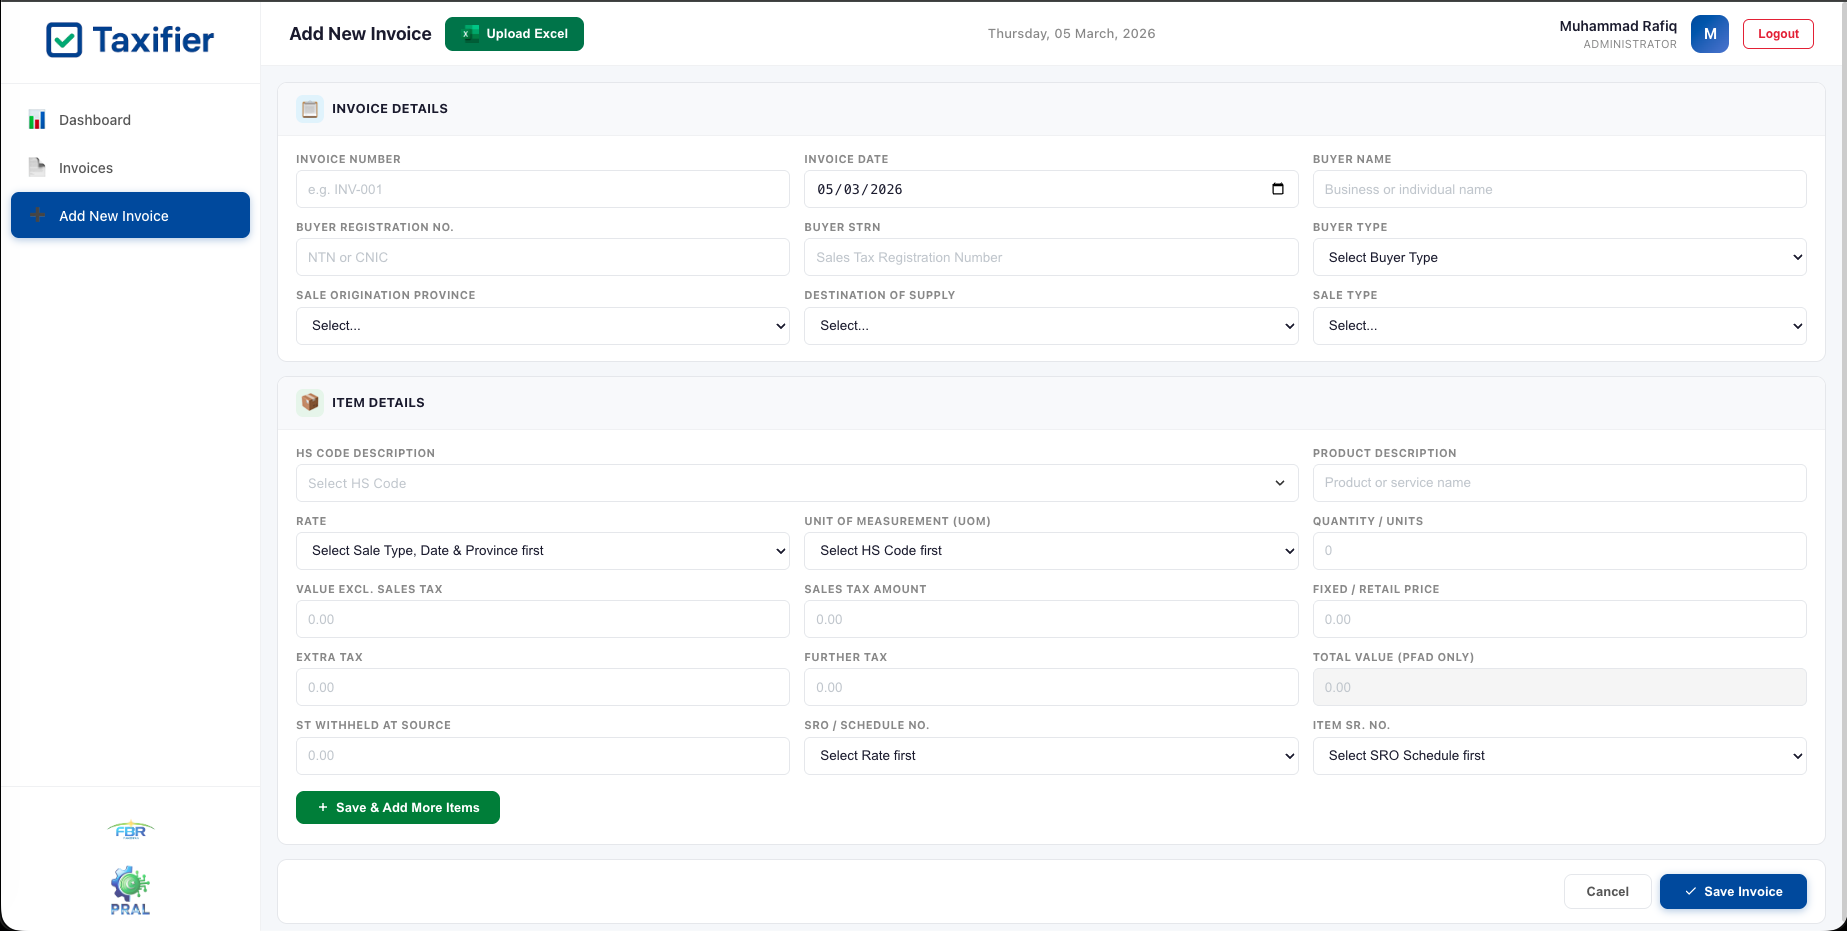Click the Invoices document icon
The image size is (1847, 931).
[37, 167]
